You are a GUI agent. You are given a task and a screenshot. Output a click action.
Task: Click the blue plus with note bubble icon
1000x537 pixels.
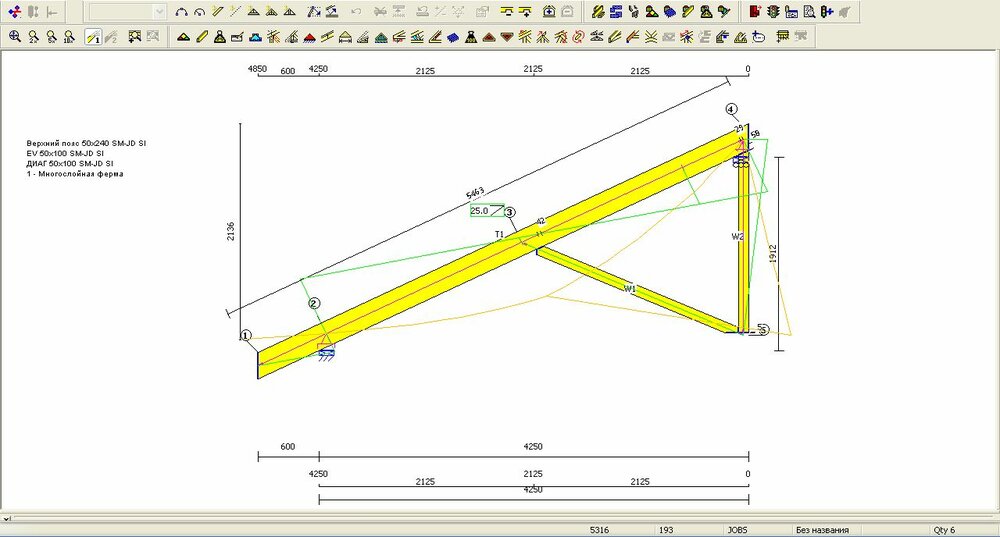[x=758, y=37]
